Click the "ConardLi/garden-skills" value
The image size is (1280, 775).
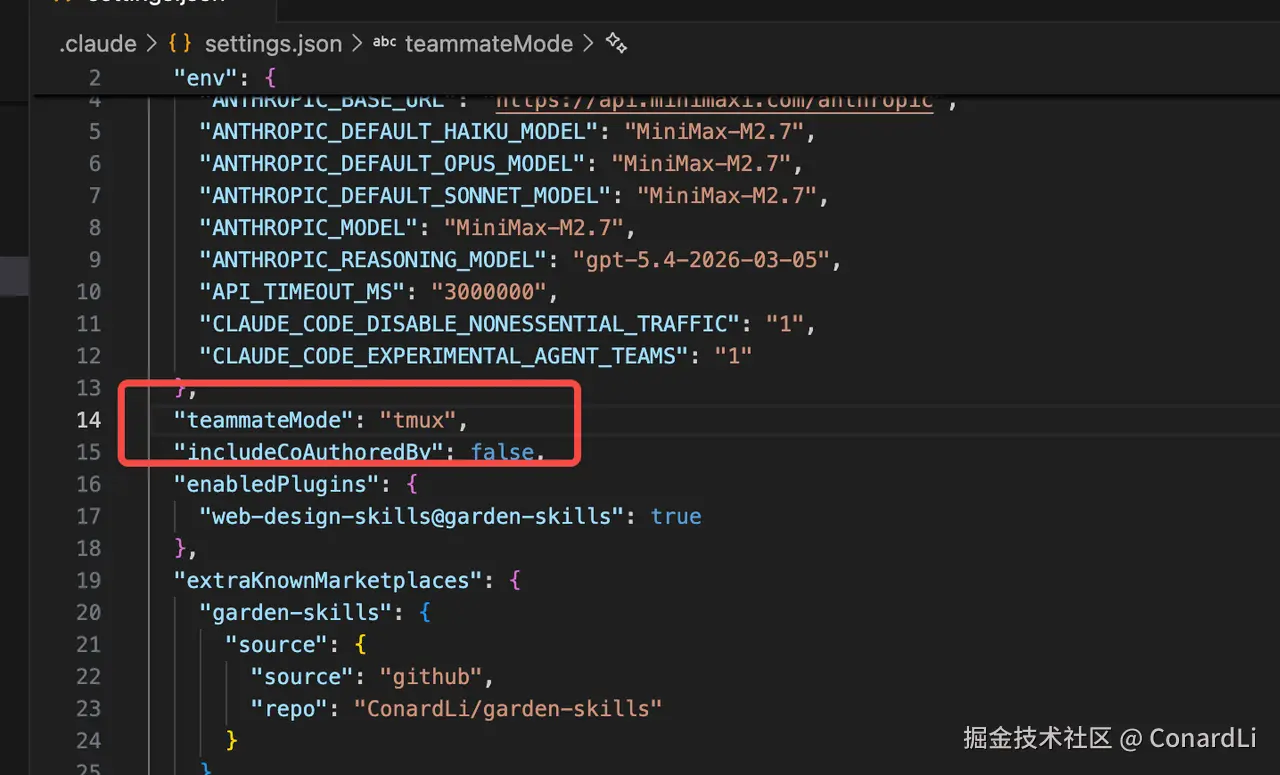pyautogui.click(x=508, y=708)
